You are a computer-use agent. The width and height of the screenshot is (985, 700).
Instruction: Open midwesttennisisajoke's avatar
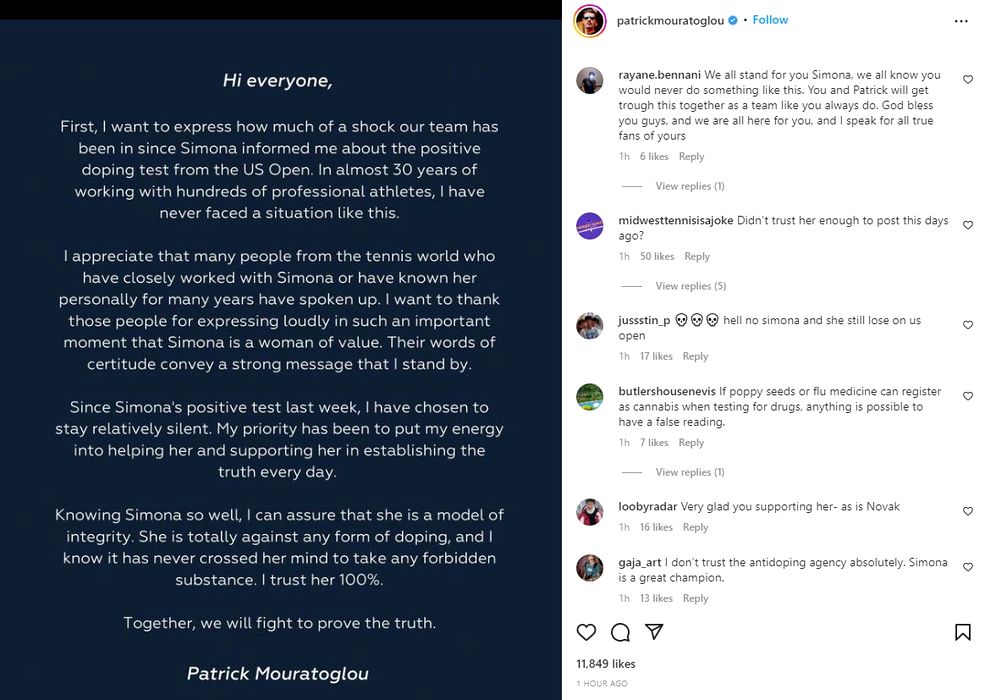click(x=590, y=226)
